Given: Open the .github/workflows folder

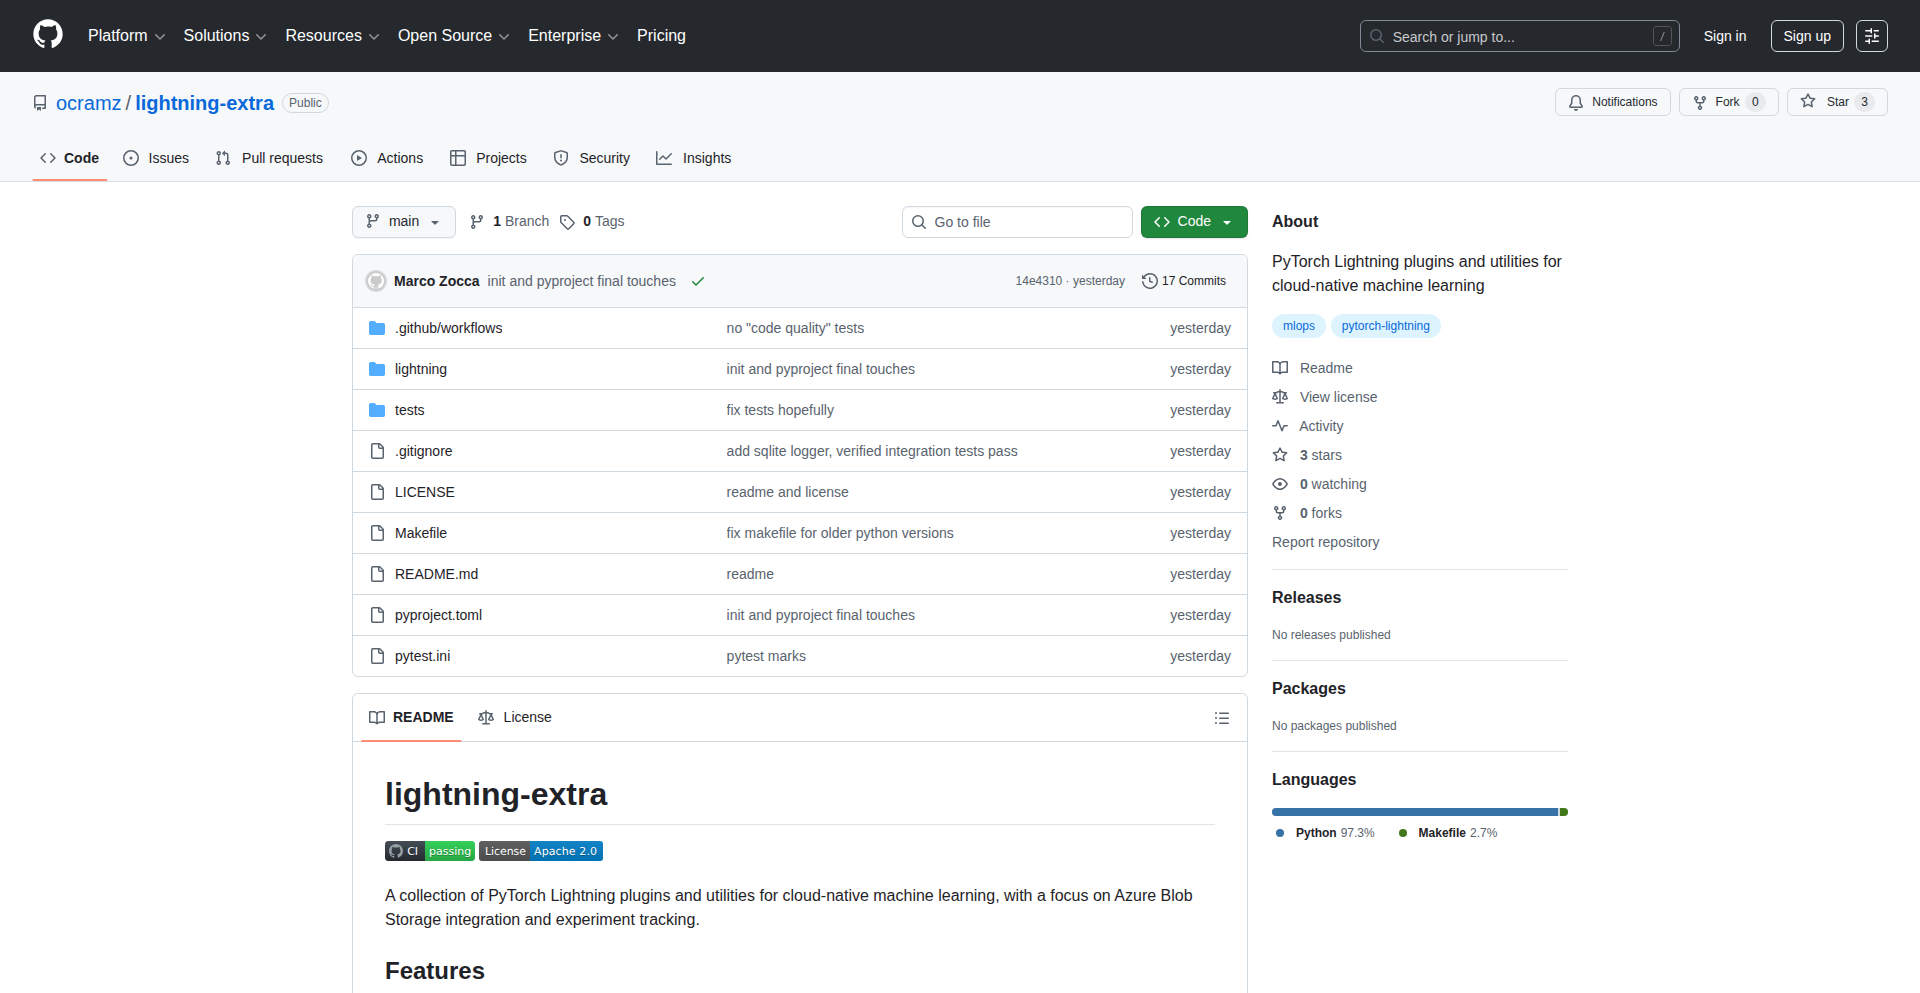Looking at the screenshot, I should pyautogui.click(x=448, y=328).
